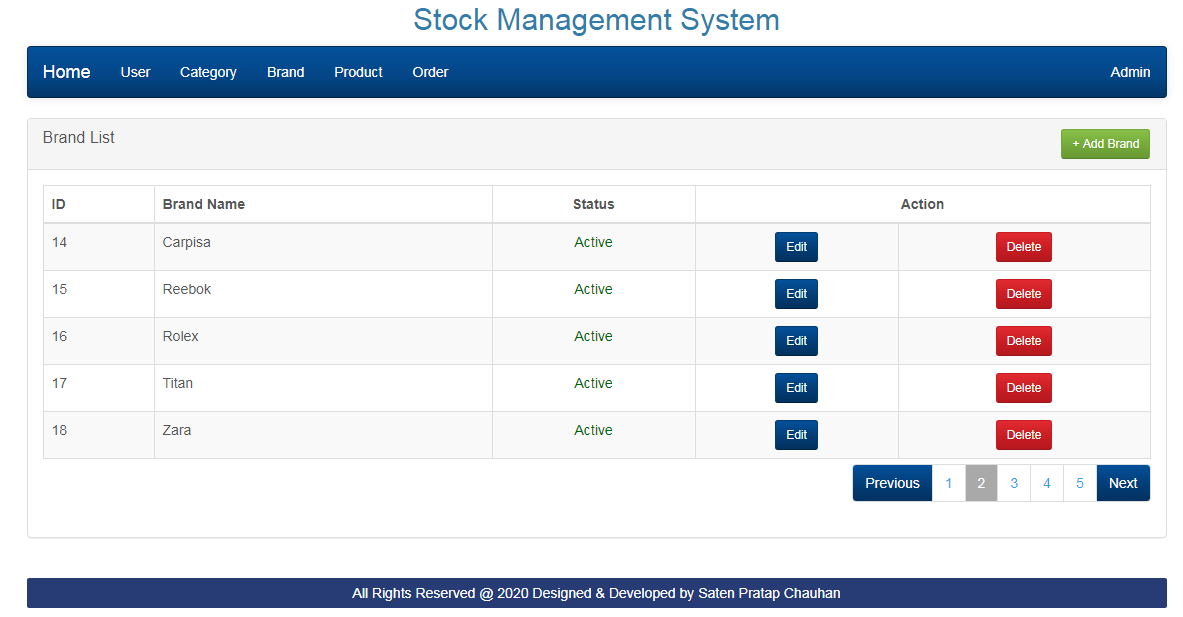The width and height of the screenshot is (1183, 617).
Task: Open the User menu item
Action: coord(135,72)
